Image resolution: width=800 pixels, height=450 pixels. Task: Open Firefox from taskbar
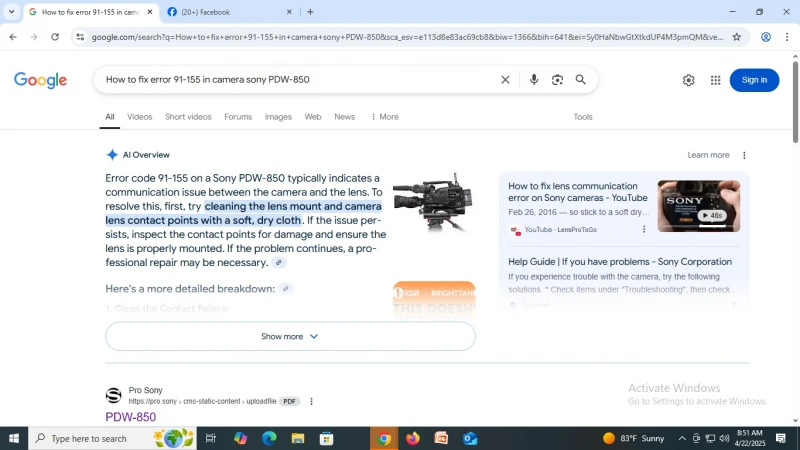(x=412, y=438)
